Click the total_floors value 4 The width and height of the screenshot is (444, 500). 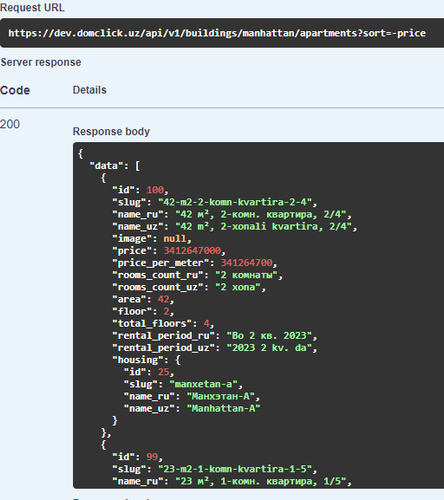pos(207,323)
